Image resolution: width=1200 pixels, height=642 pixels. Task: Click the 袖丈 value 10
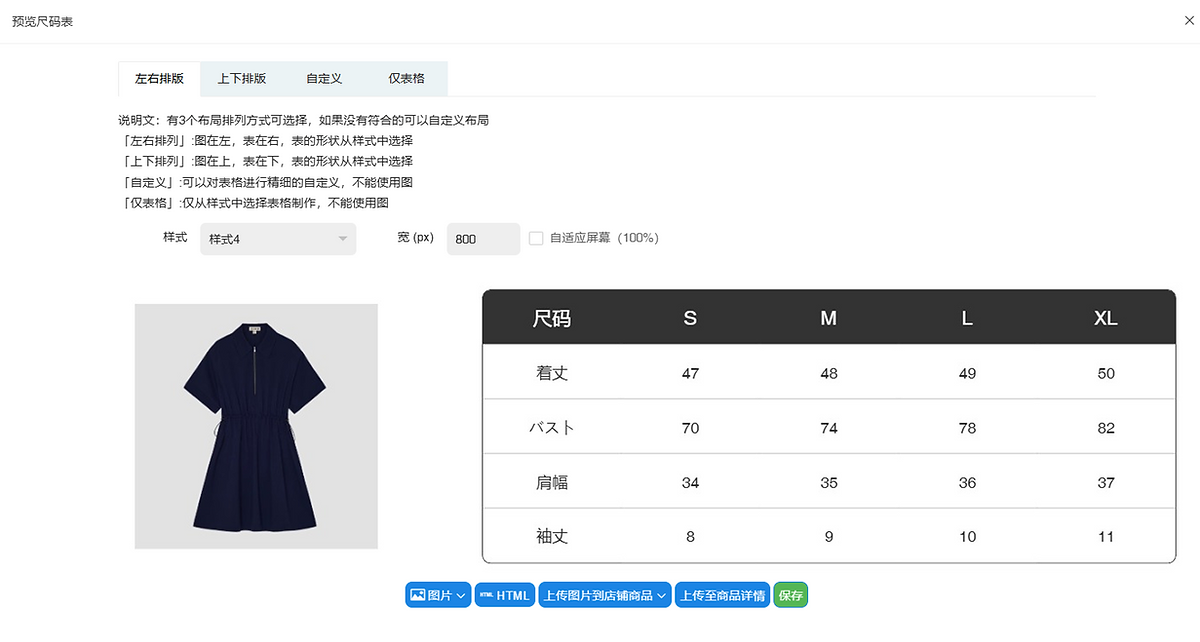click(x=967, y=536)
